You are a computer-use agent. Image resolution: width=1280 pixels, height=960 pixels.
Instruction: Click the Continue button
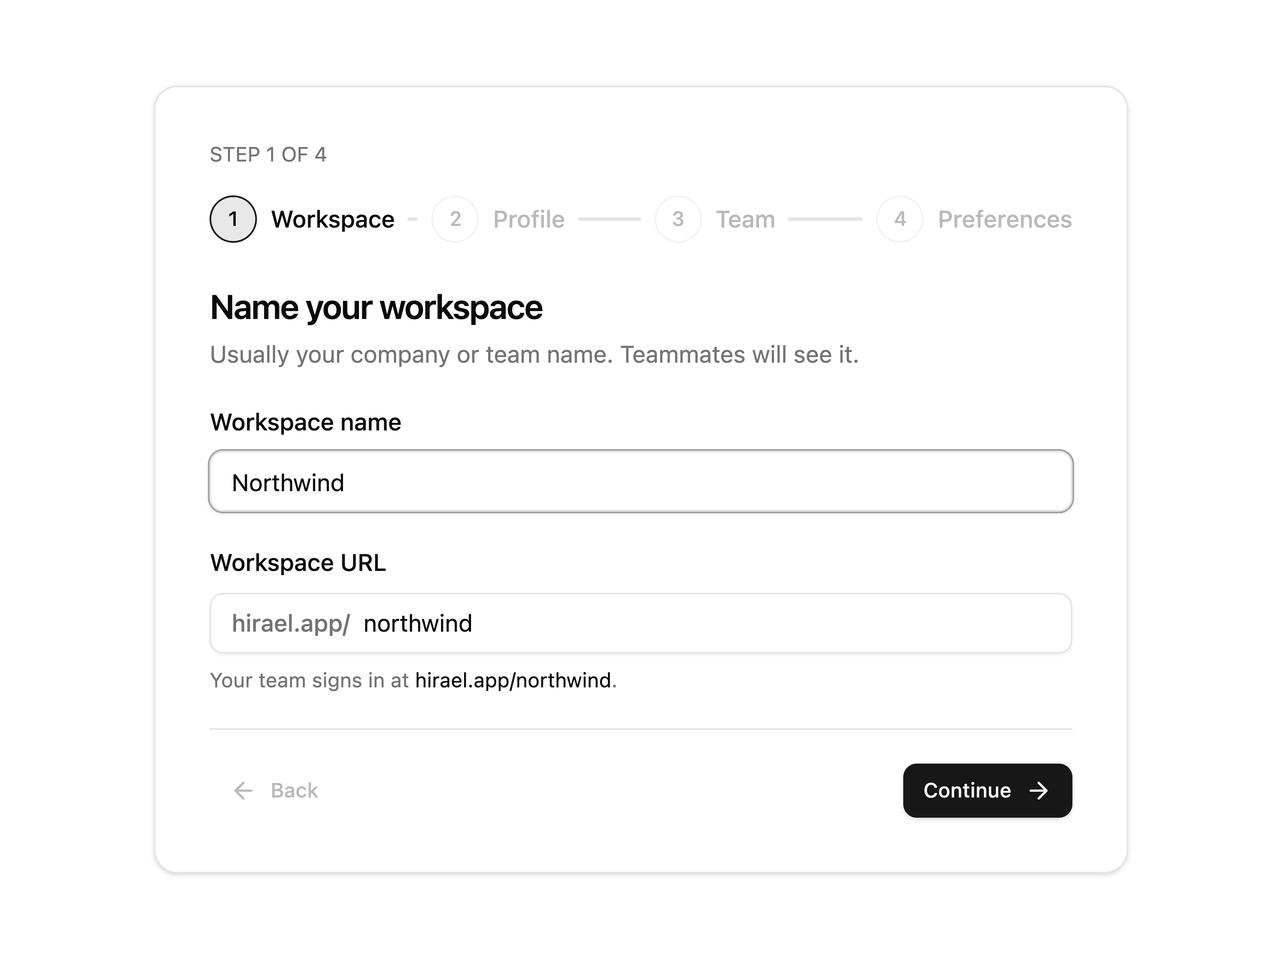(x=988, y=791)
